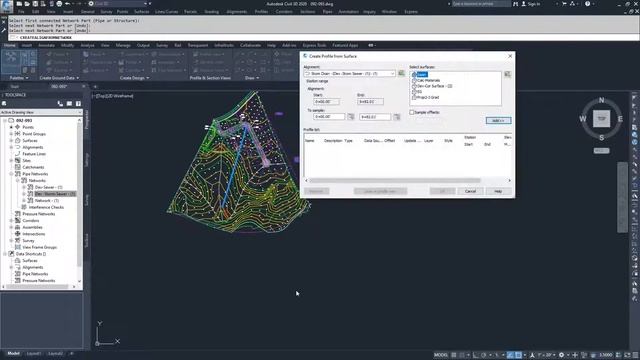Click the status bar settings gear icon
This screenshot has width=640, height=360.
point(561,355)
